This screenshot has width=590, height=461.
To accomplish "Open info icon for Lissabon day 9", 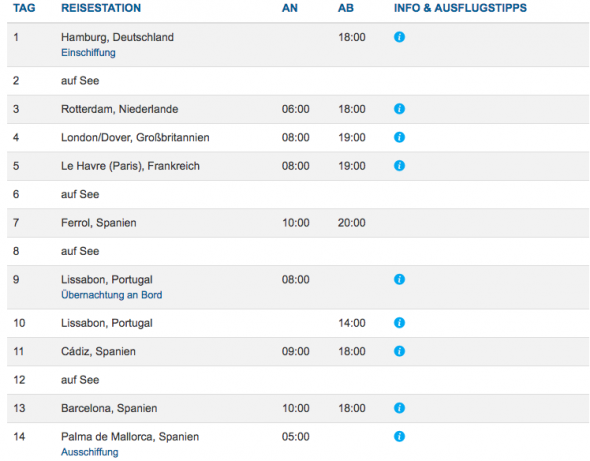I will [399, 279].
